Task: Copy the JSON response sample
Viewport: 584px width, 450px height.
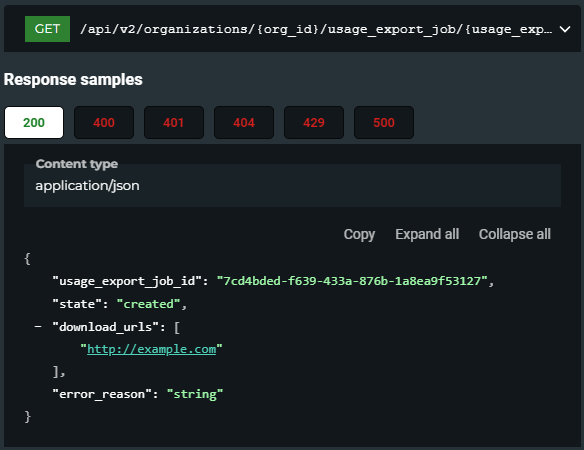Action: 359,234
